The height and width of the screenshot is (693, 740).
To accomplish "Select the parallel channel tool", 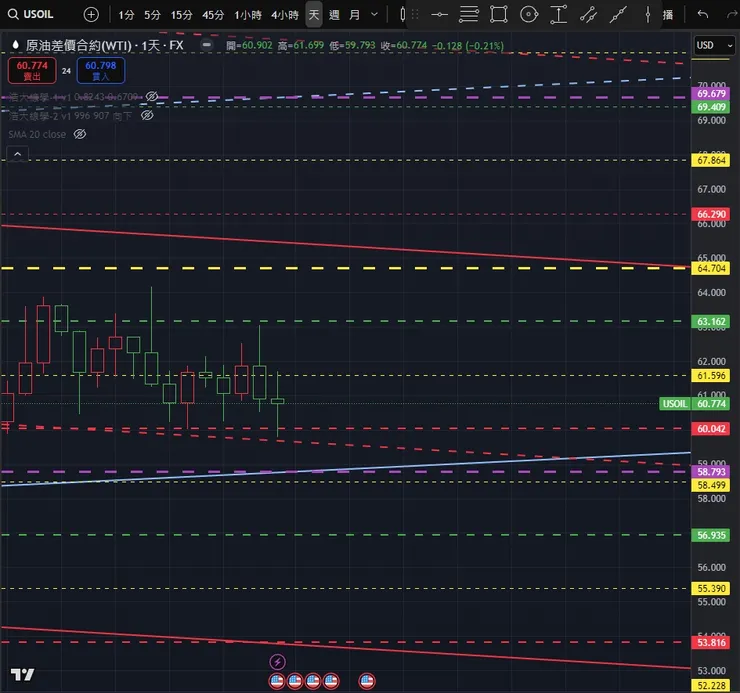I will (x=588, y=15).
